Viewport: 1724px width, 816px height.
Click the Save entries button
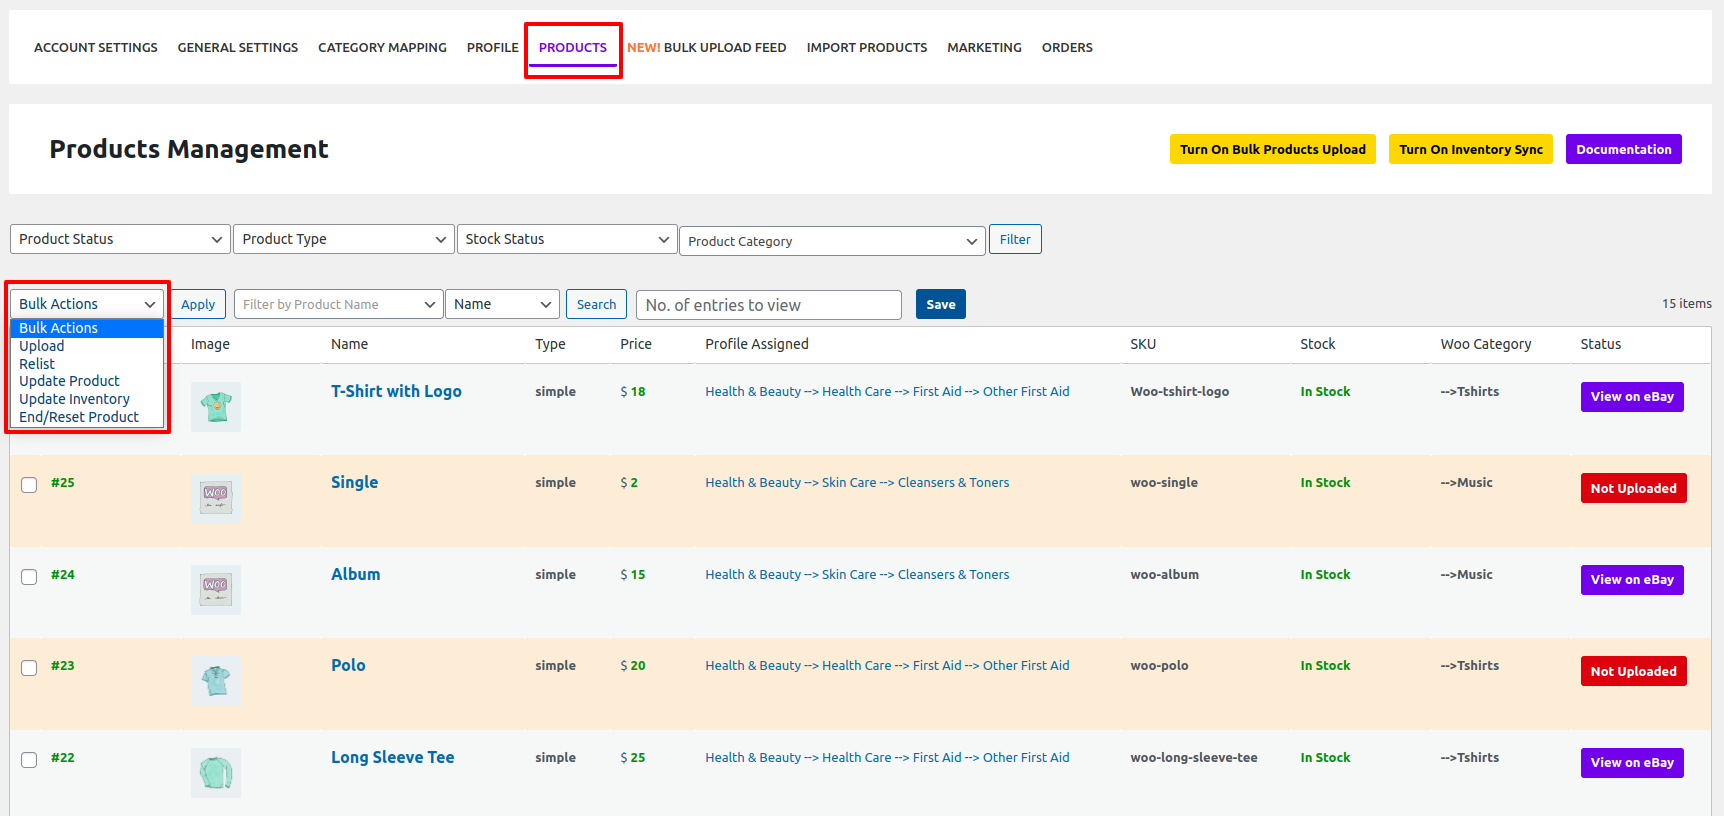point(941,304)
